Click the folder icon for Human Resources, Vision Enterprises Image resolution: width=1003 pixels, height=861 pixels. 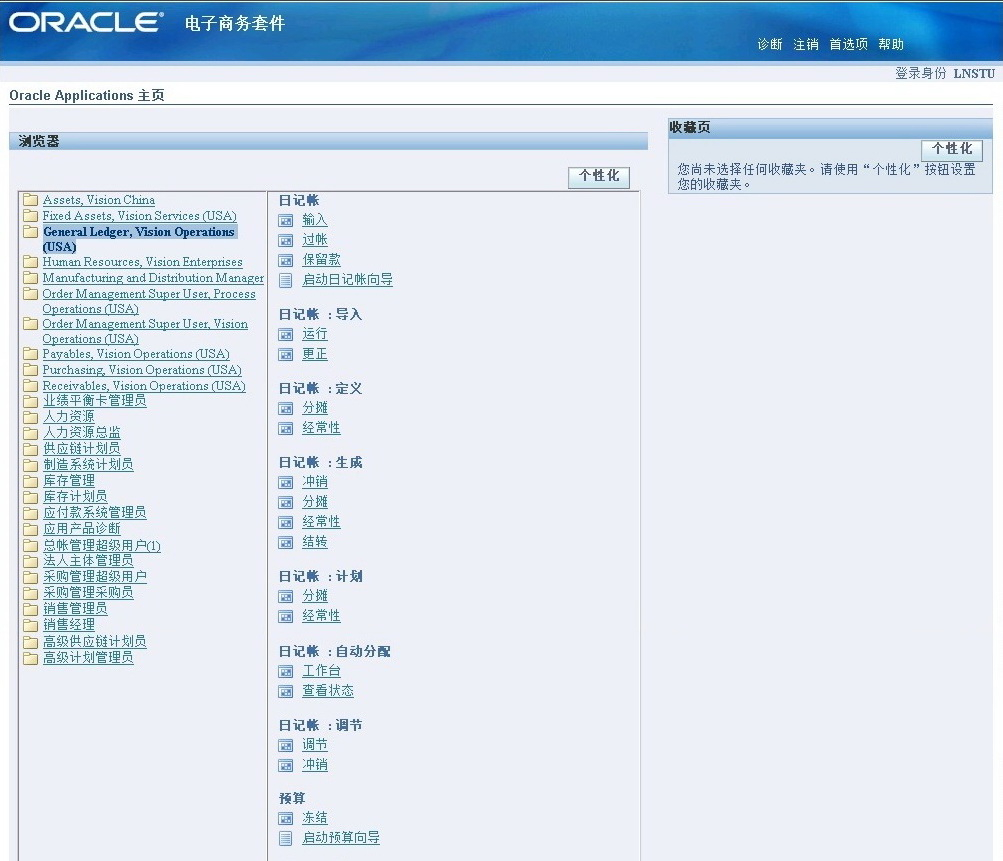[30, 262]
